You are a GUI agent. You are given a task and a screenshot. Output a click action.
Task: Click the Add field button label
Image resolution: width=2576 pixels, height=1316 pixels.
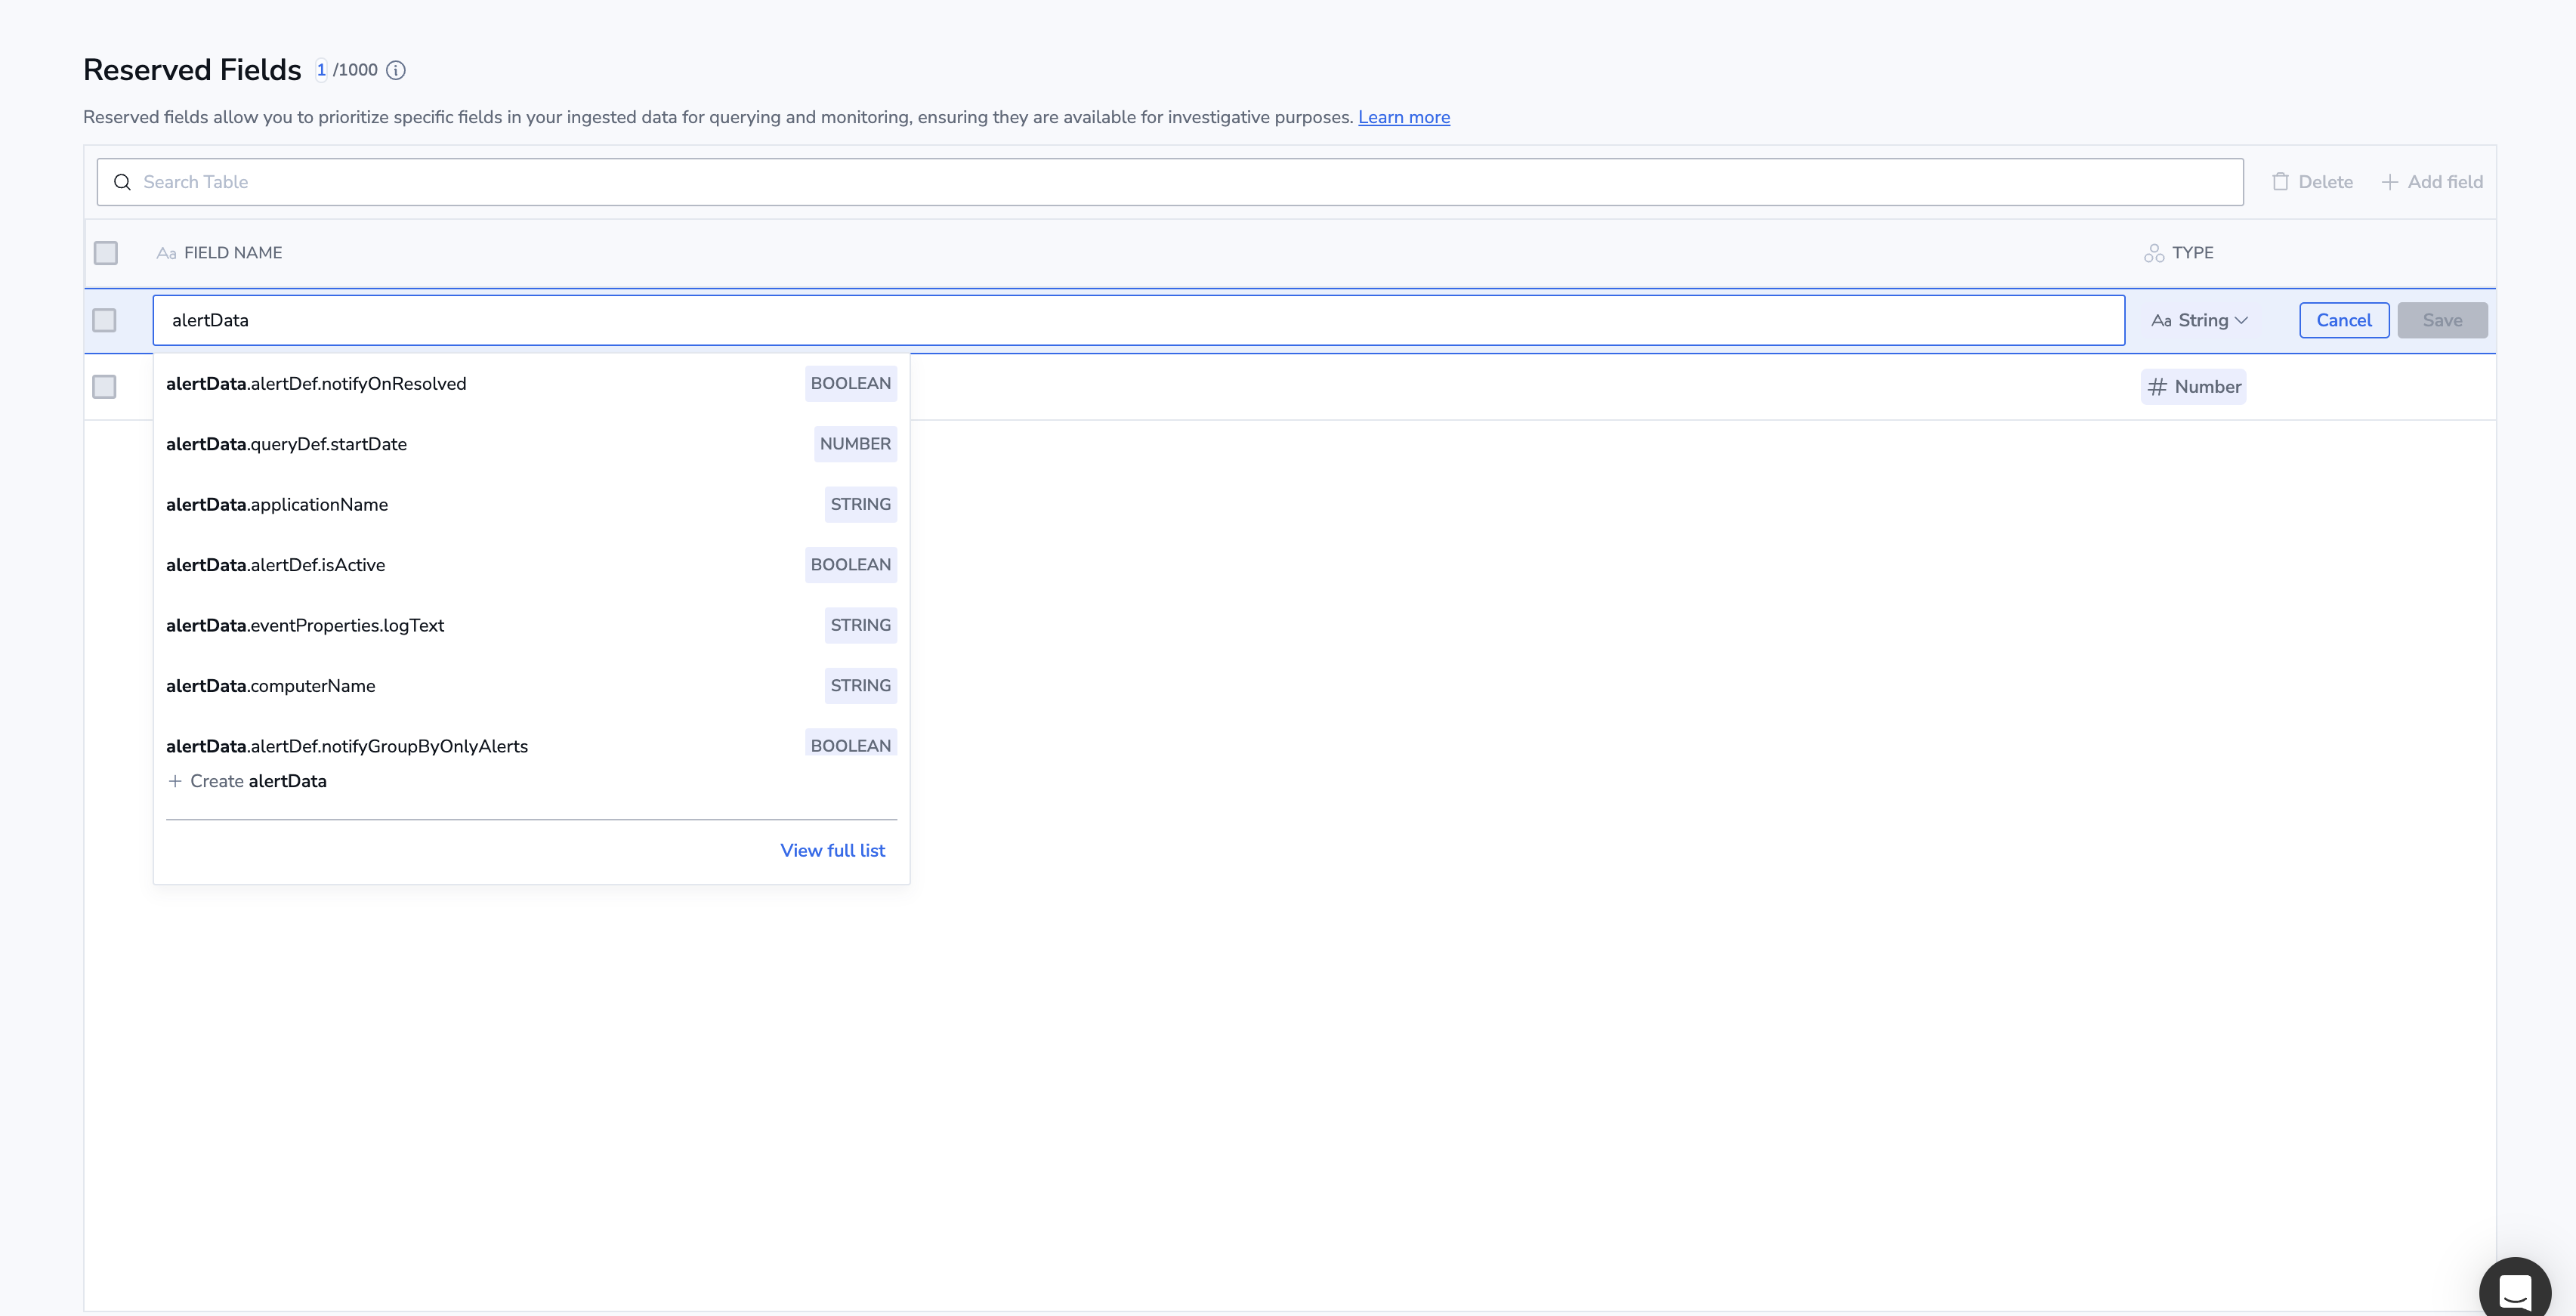[x=2445, y=182]
